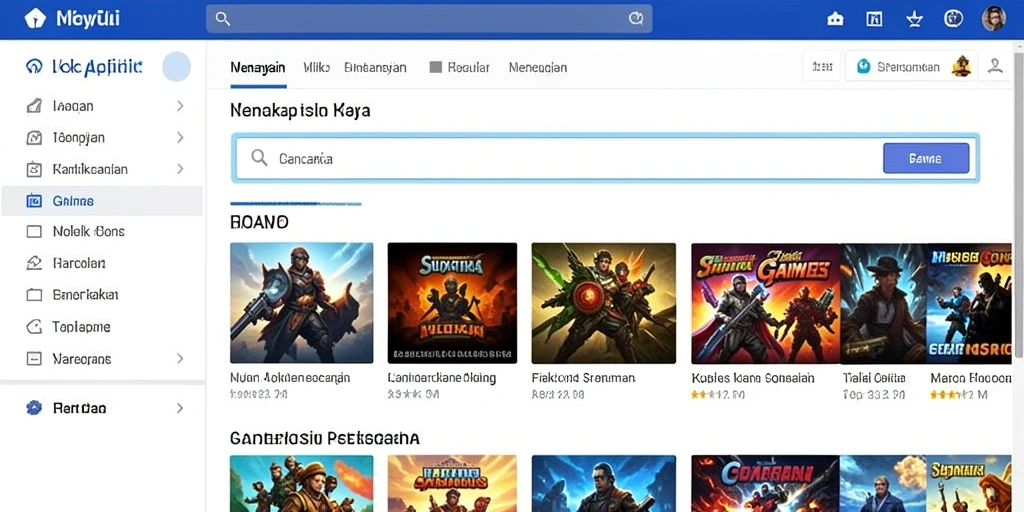1024x512 pixels.
Task: Click the light blue circle beside Volc Apfinic
Action: [x=176, y=67]
